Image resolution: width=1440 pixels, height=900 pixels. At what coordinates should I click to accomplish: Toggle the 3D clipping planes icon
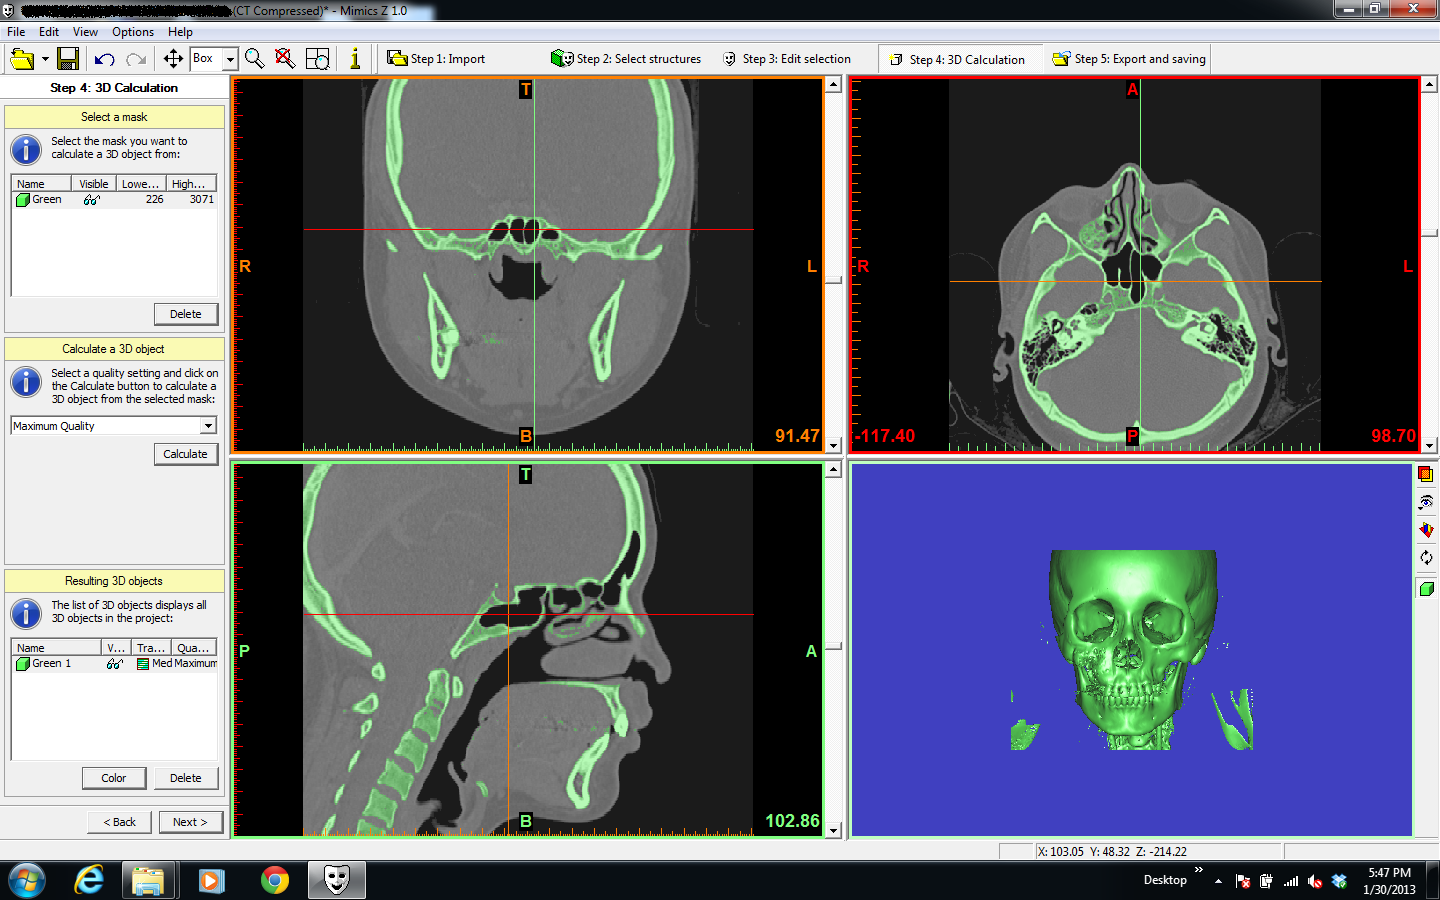tap(1426, 530)
